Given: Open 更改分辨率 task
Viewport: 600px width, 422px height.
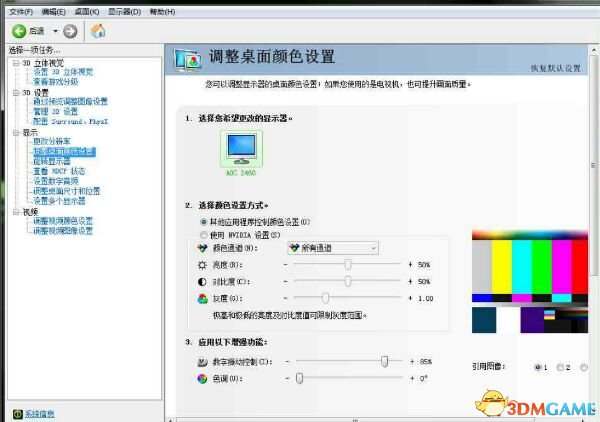Looking at the screenshot, I should click(52, 141).
